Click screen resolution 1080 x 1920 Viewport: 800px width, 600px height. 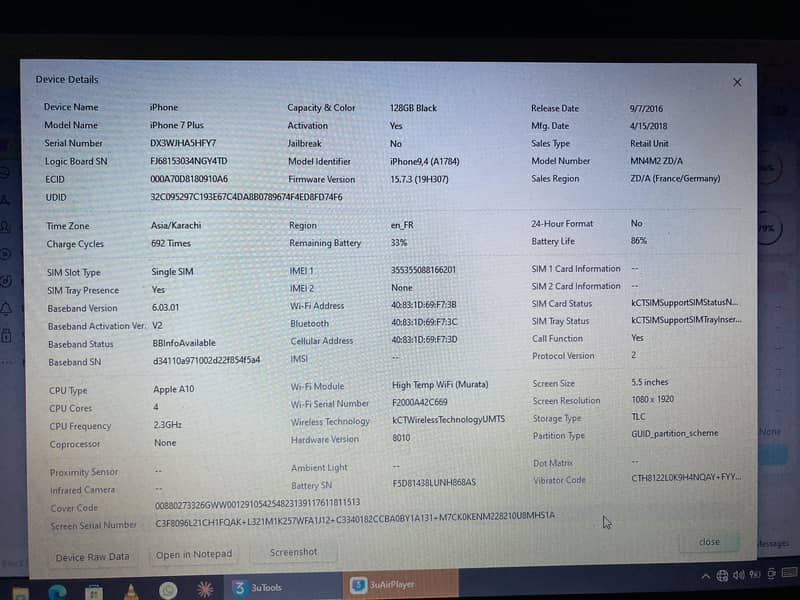point(653,399)
